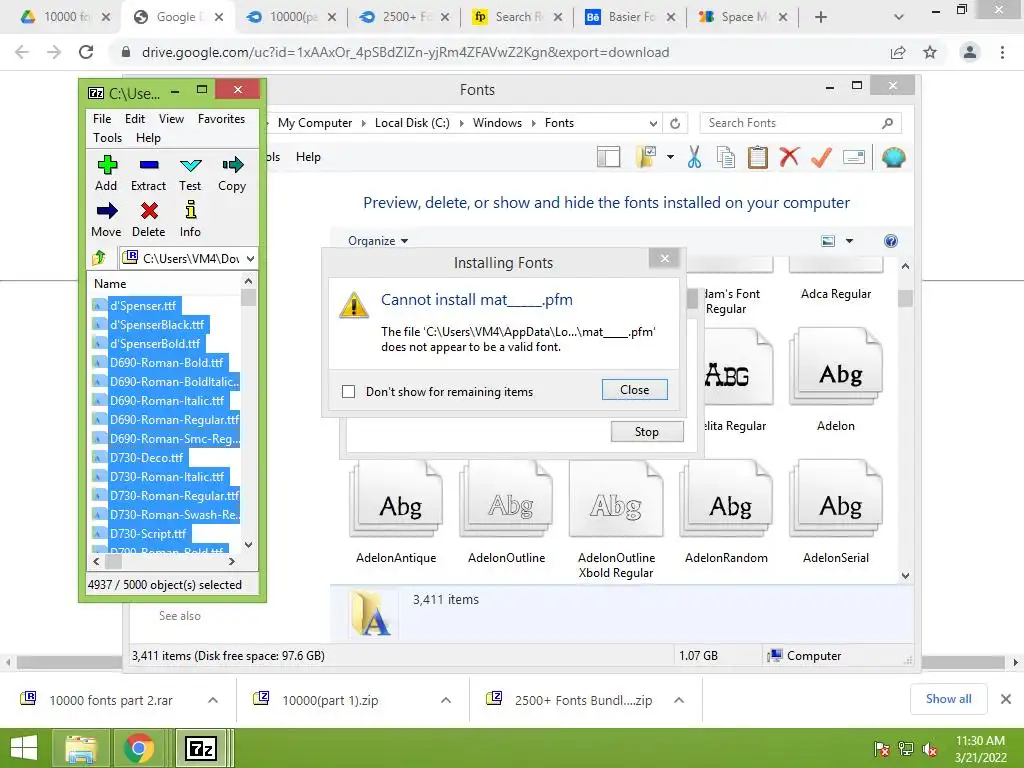
Task: Select D730-Script.ttf in 7-Zip list
Action: [148, 534]
